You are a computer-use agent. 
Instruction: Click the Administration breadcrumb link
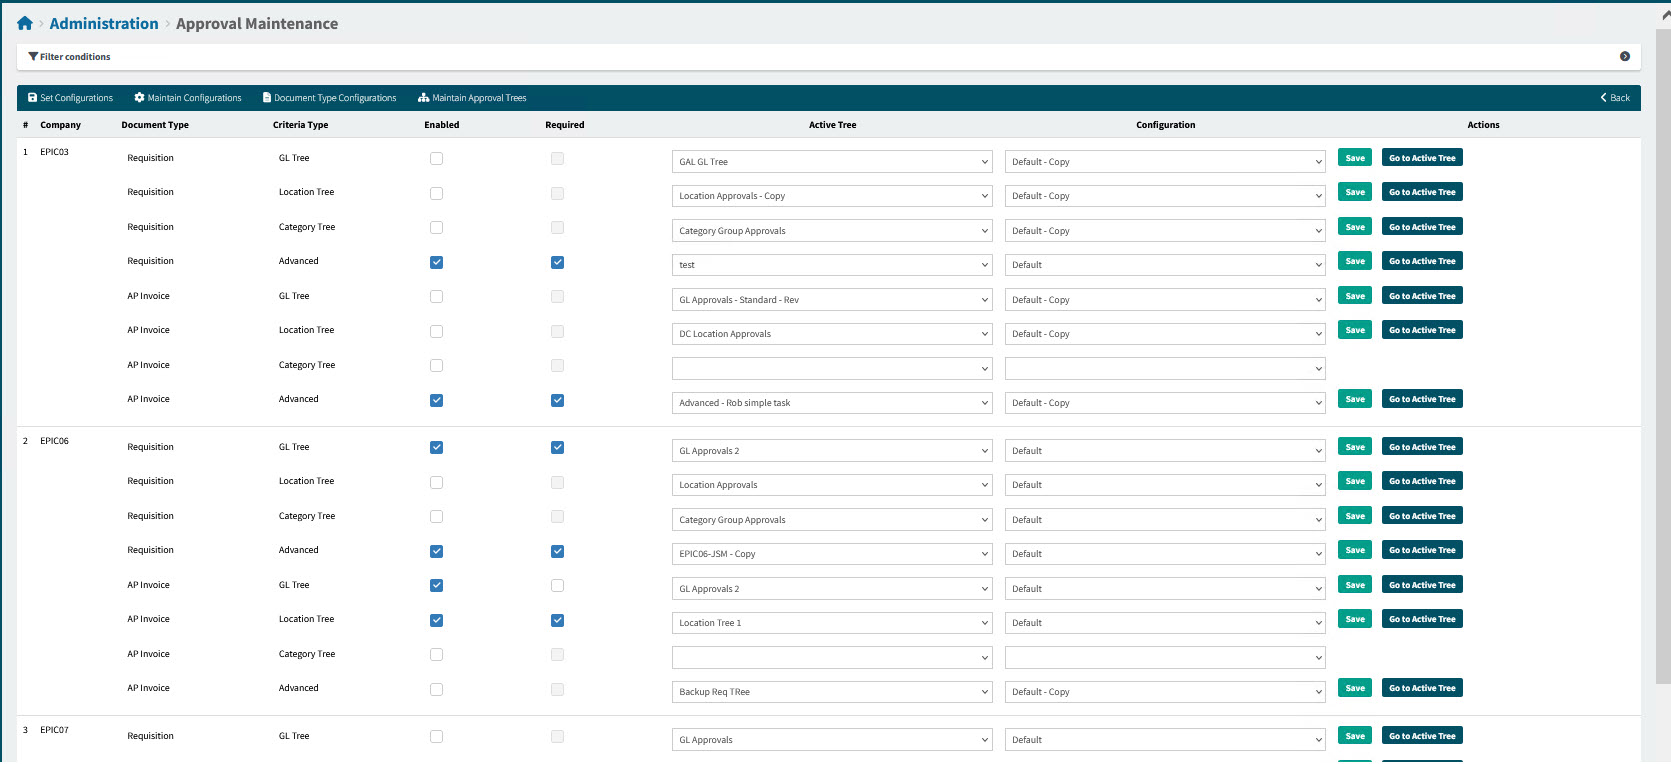click(x=104, y=24)
